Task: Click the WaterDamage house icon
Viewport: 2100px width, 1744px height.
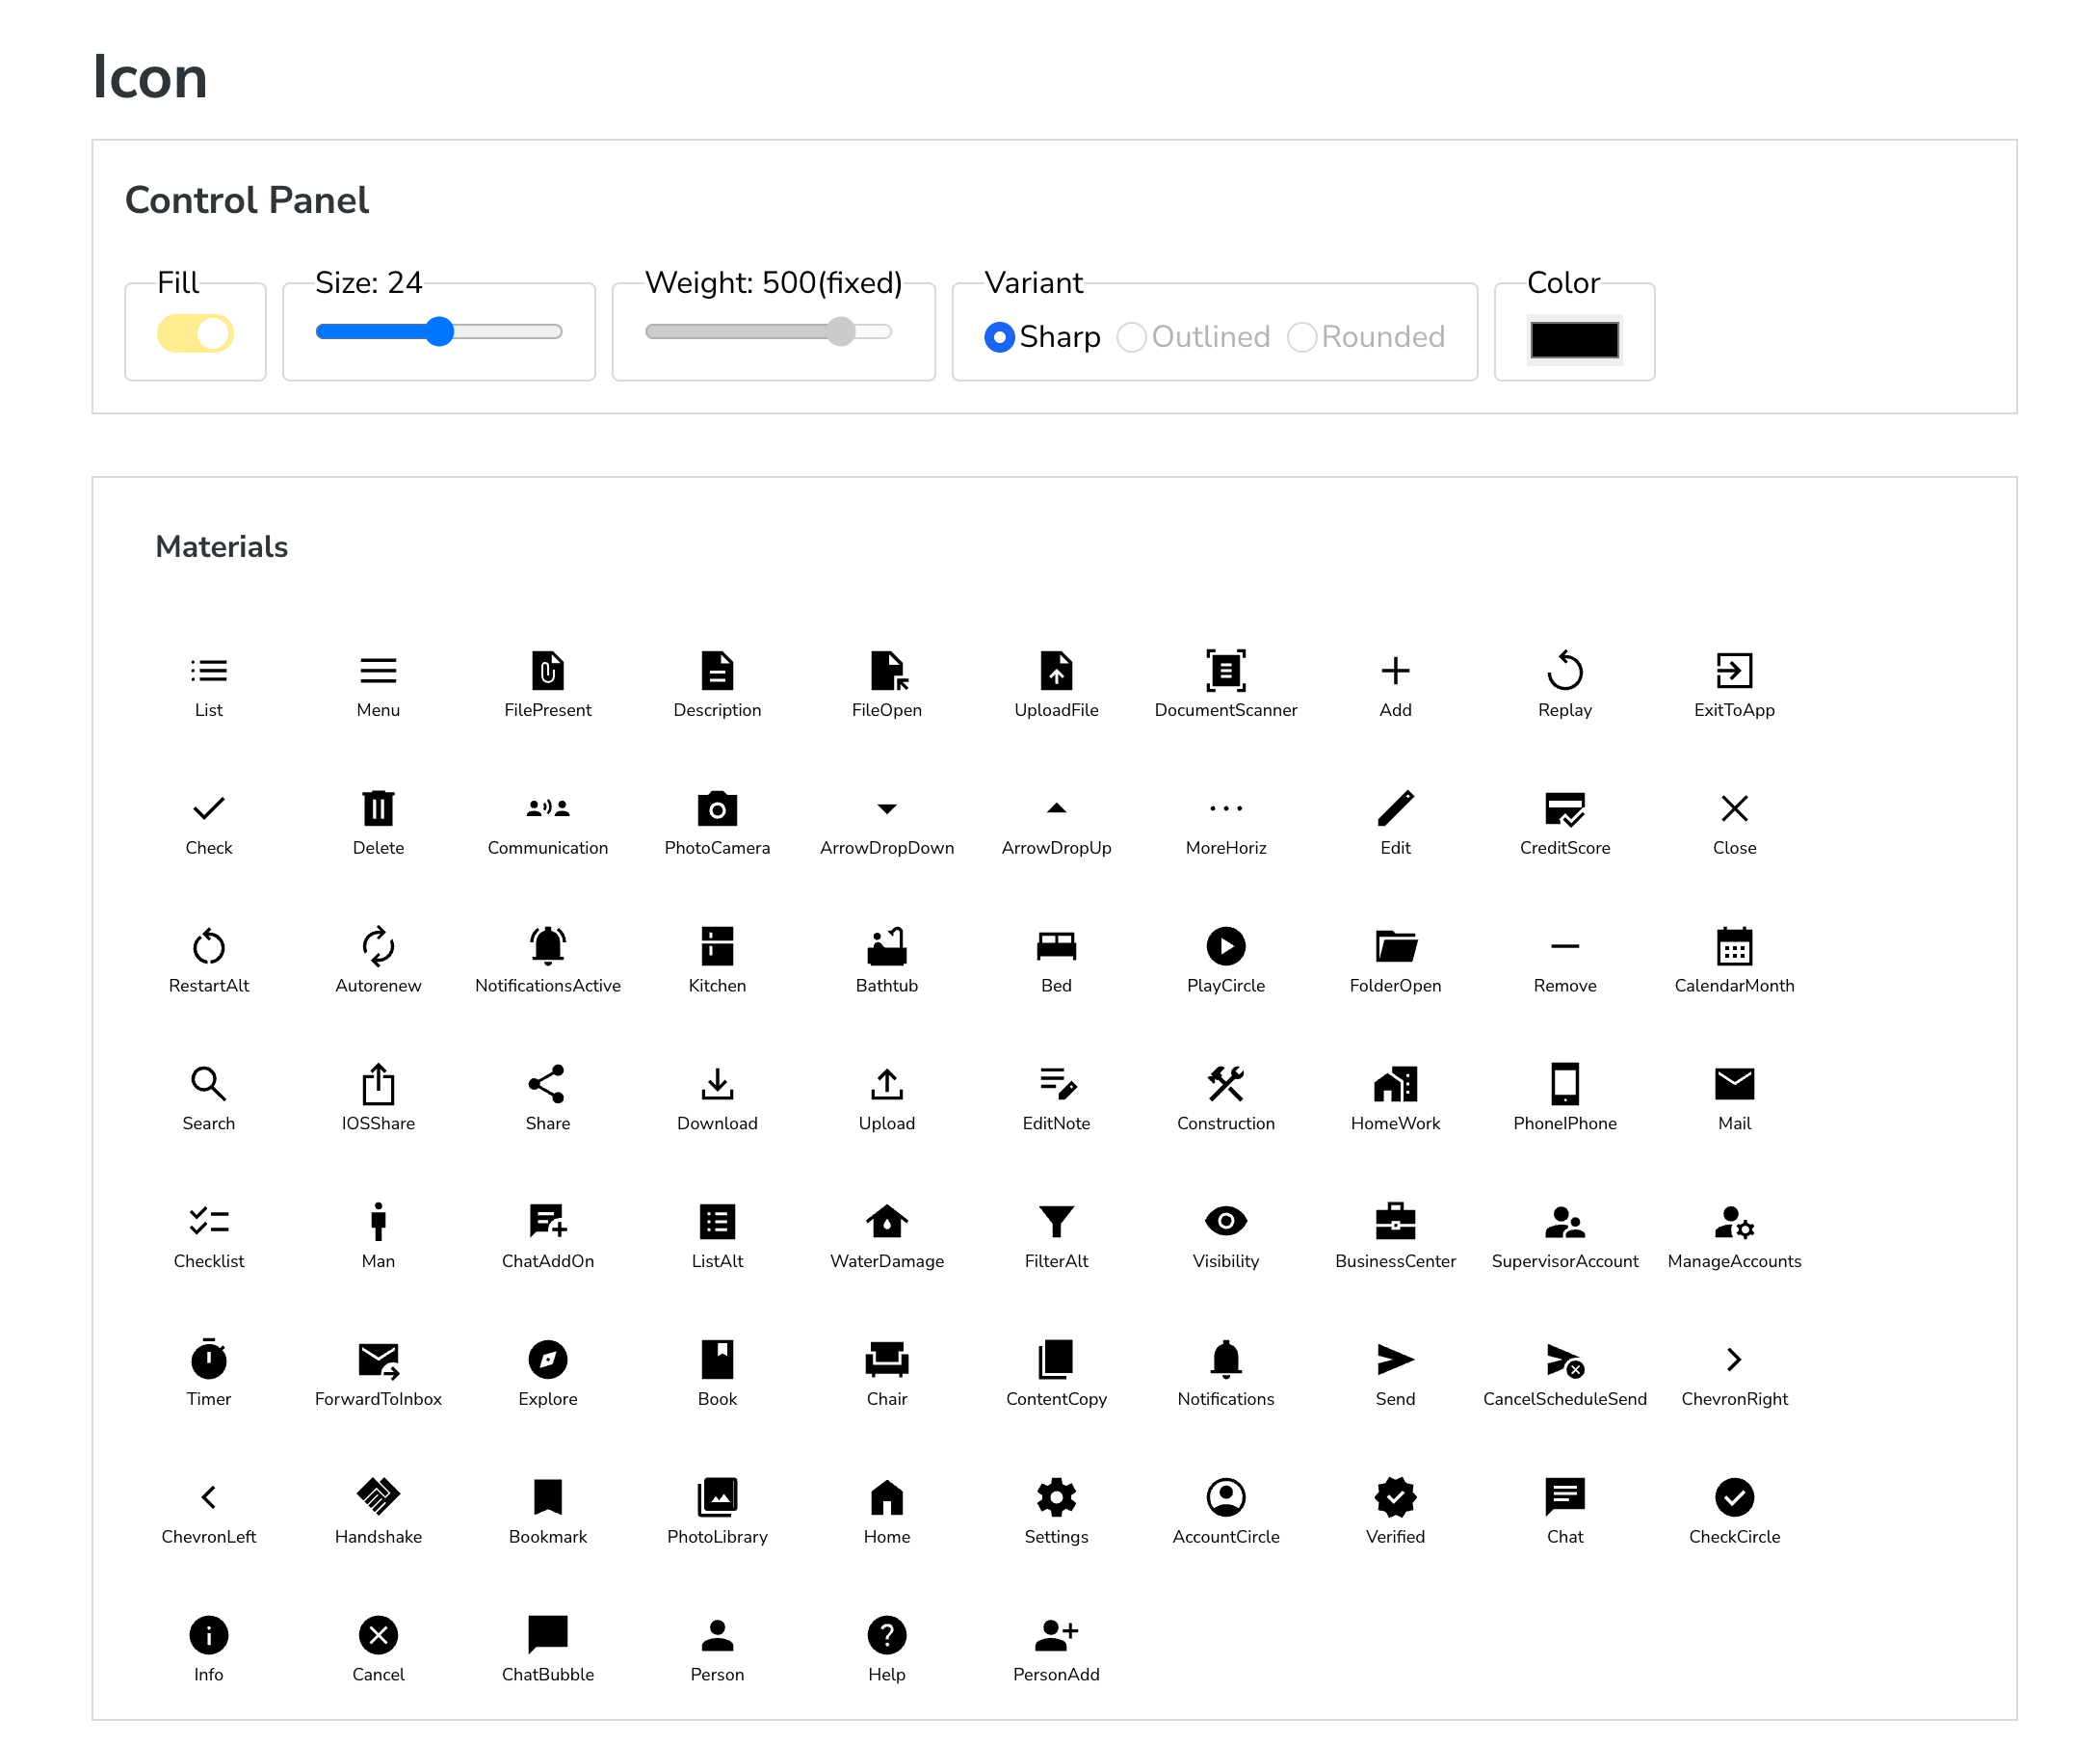Action: click(886, 1221)
